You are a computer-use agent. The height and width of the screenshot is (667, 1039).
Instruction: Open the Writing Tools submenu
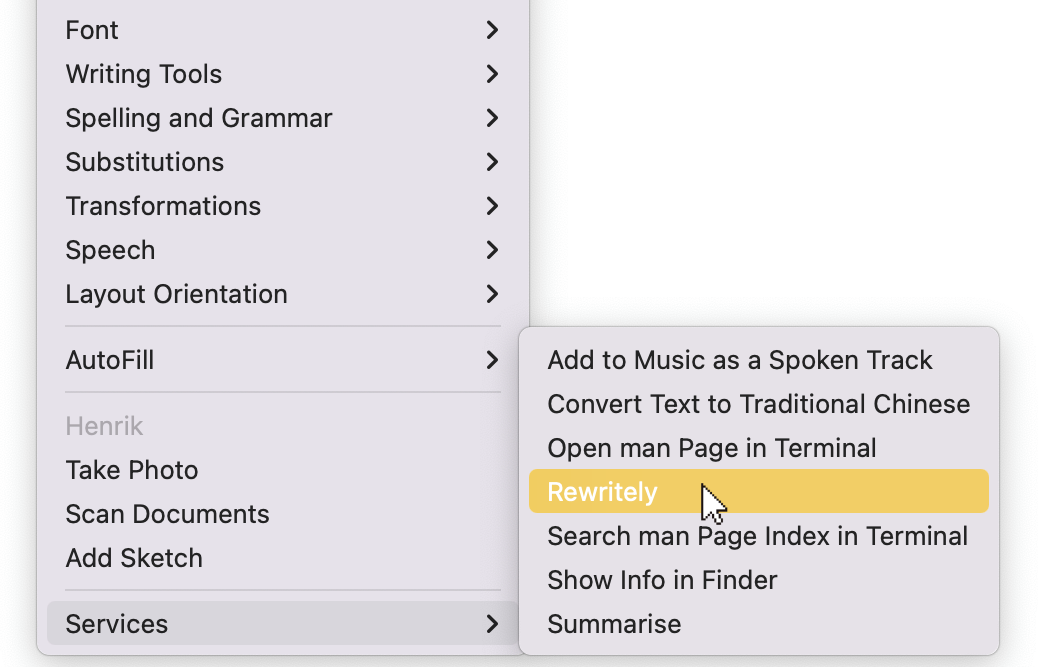tap(282, 74)
